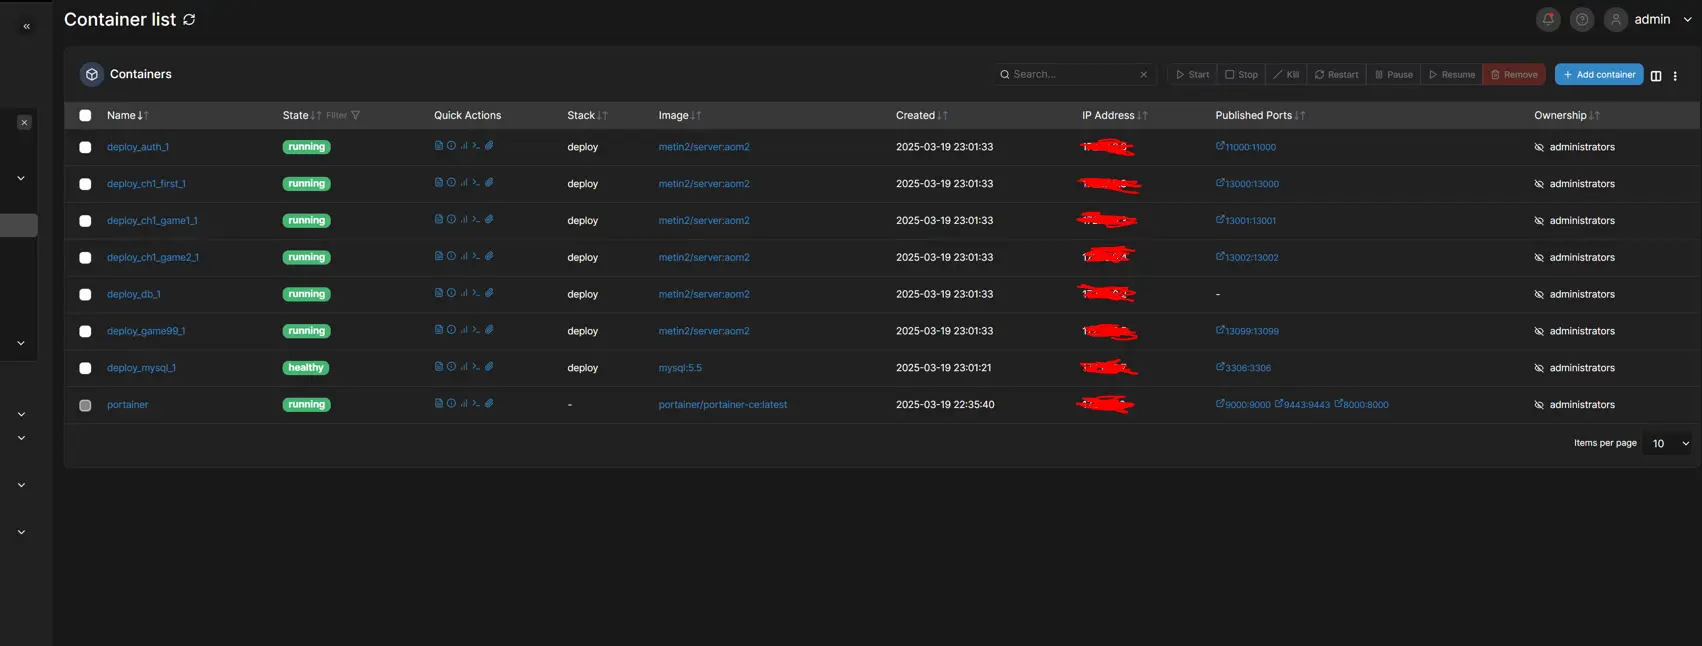This screenshot has width=1702, height=646.
Task: Open the State column filter
Action: 344,115
